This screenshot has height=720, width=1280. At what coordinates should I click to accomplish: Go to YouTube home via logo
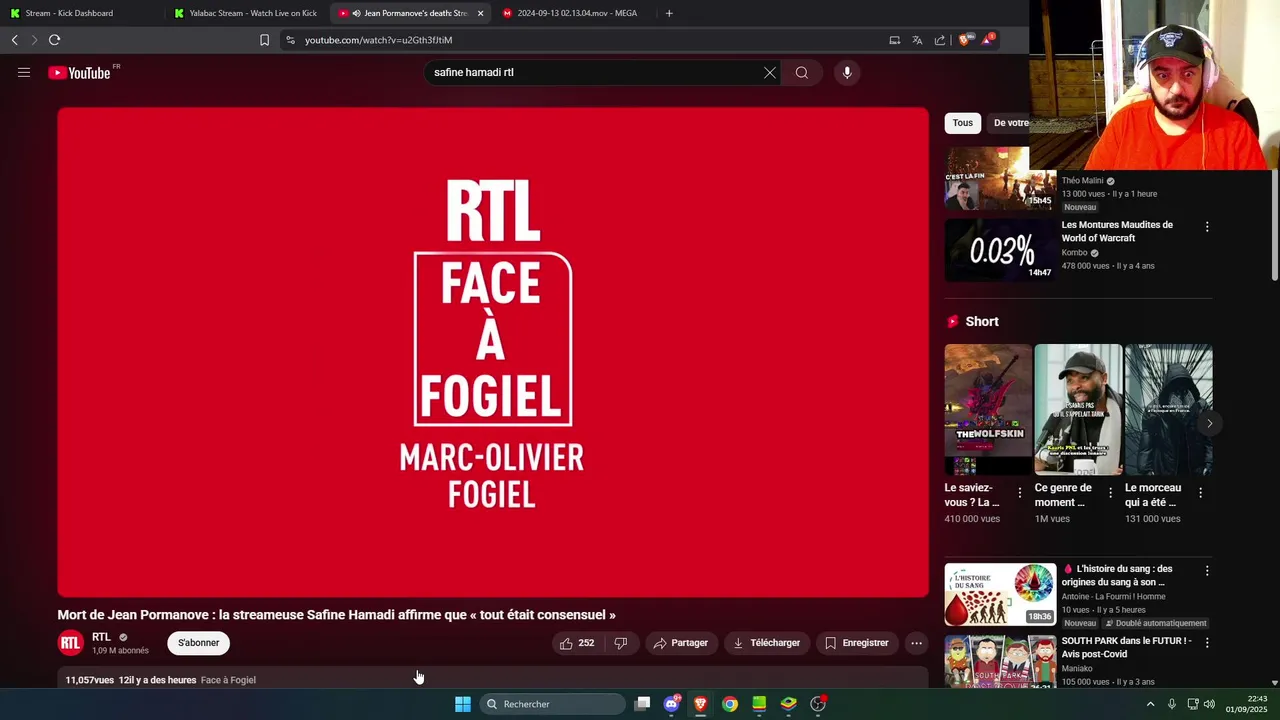coord(79,72)
